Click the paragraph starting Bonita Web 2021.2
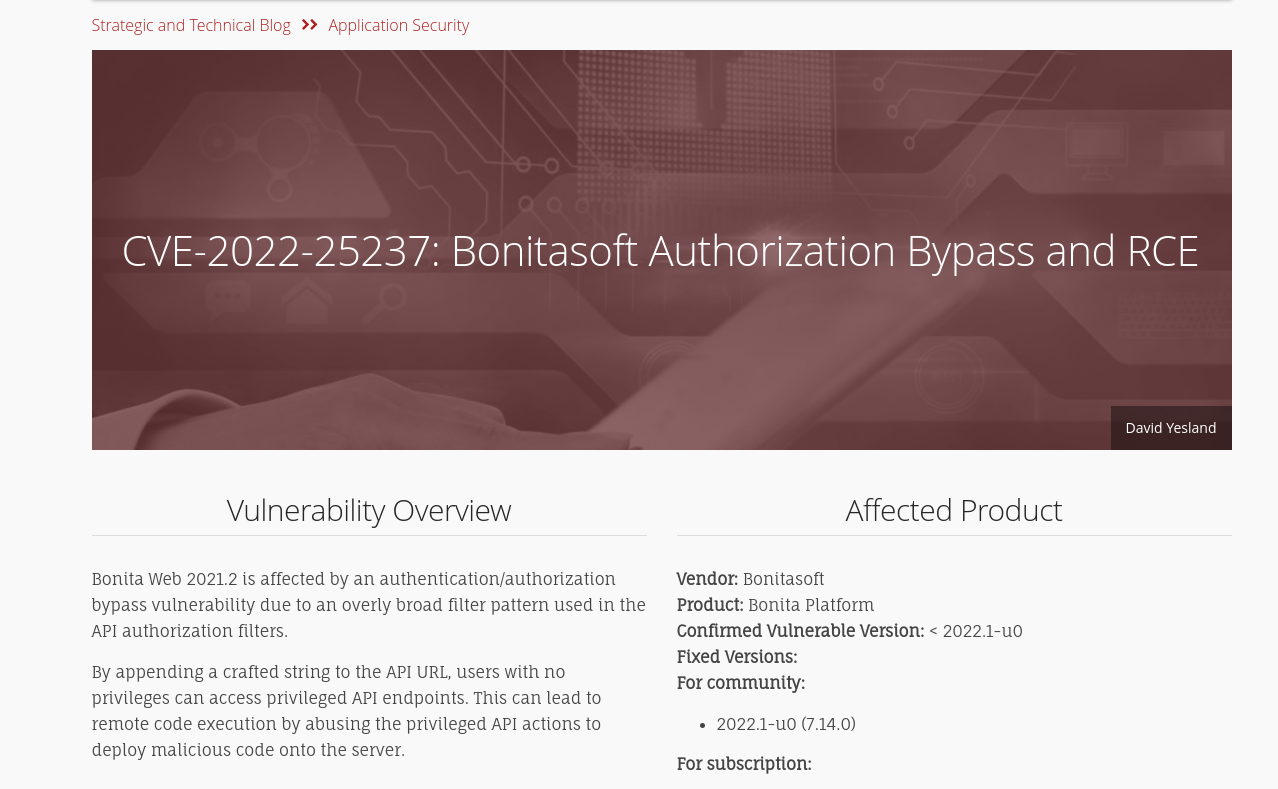 (x=369, y=605)
